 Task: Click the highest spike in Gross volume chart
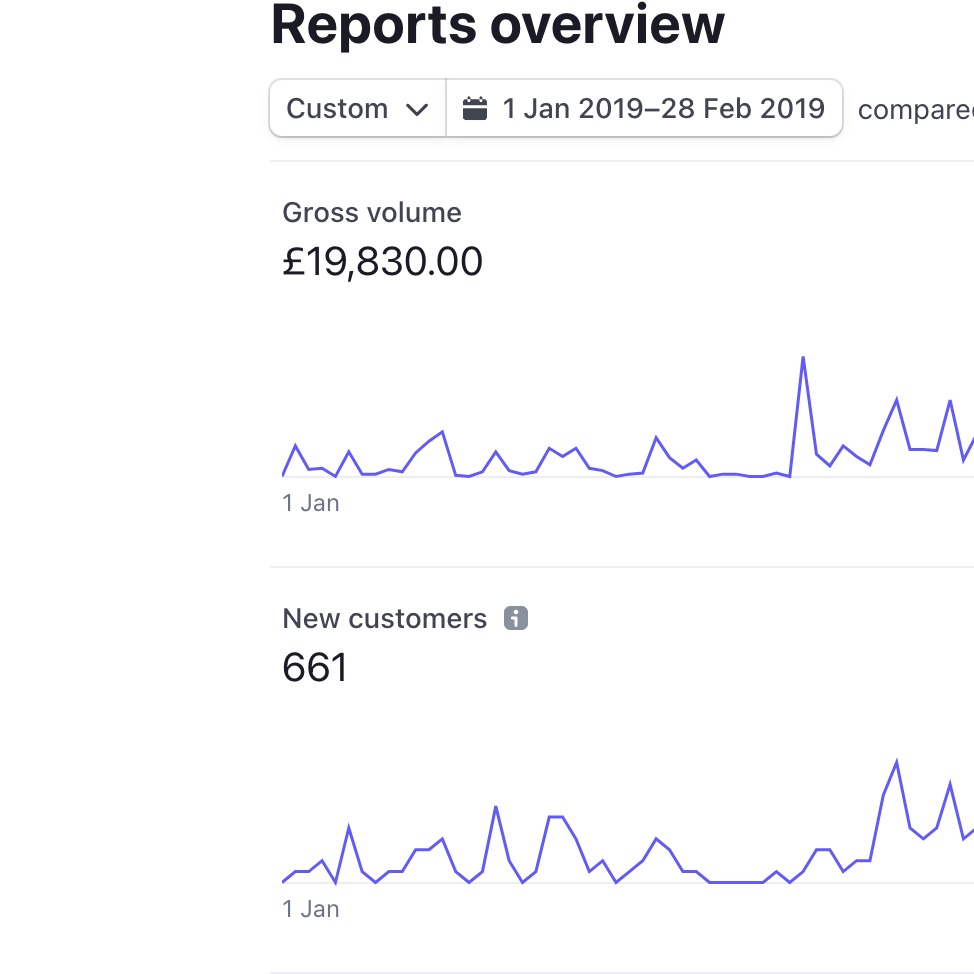tap(803, 358)
